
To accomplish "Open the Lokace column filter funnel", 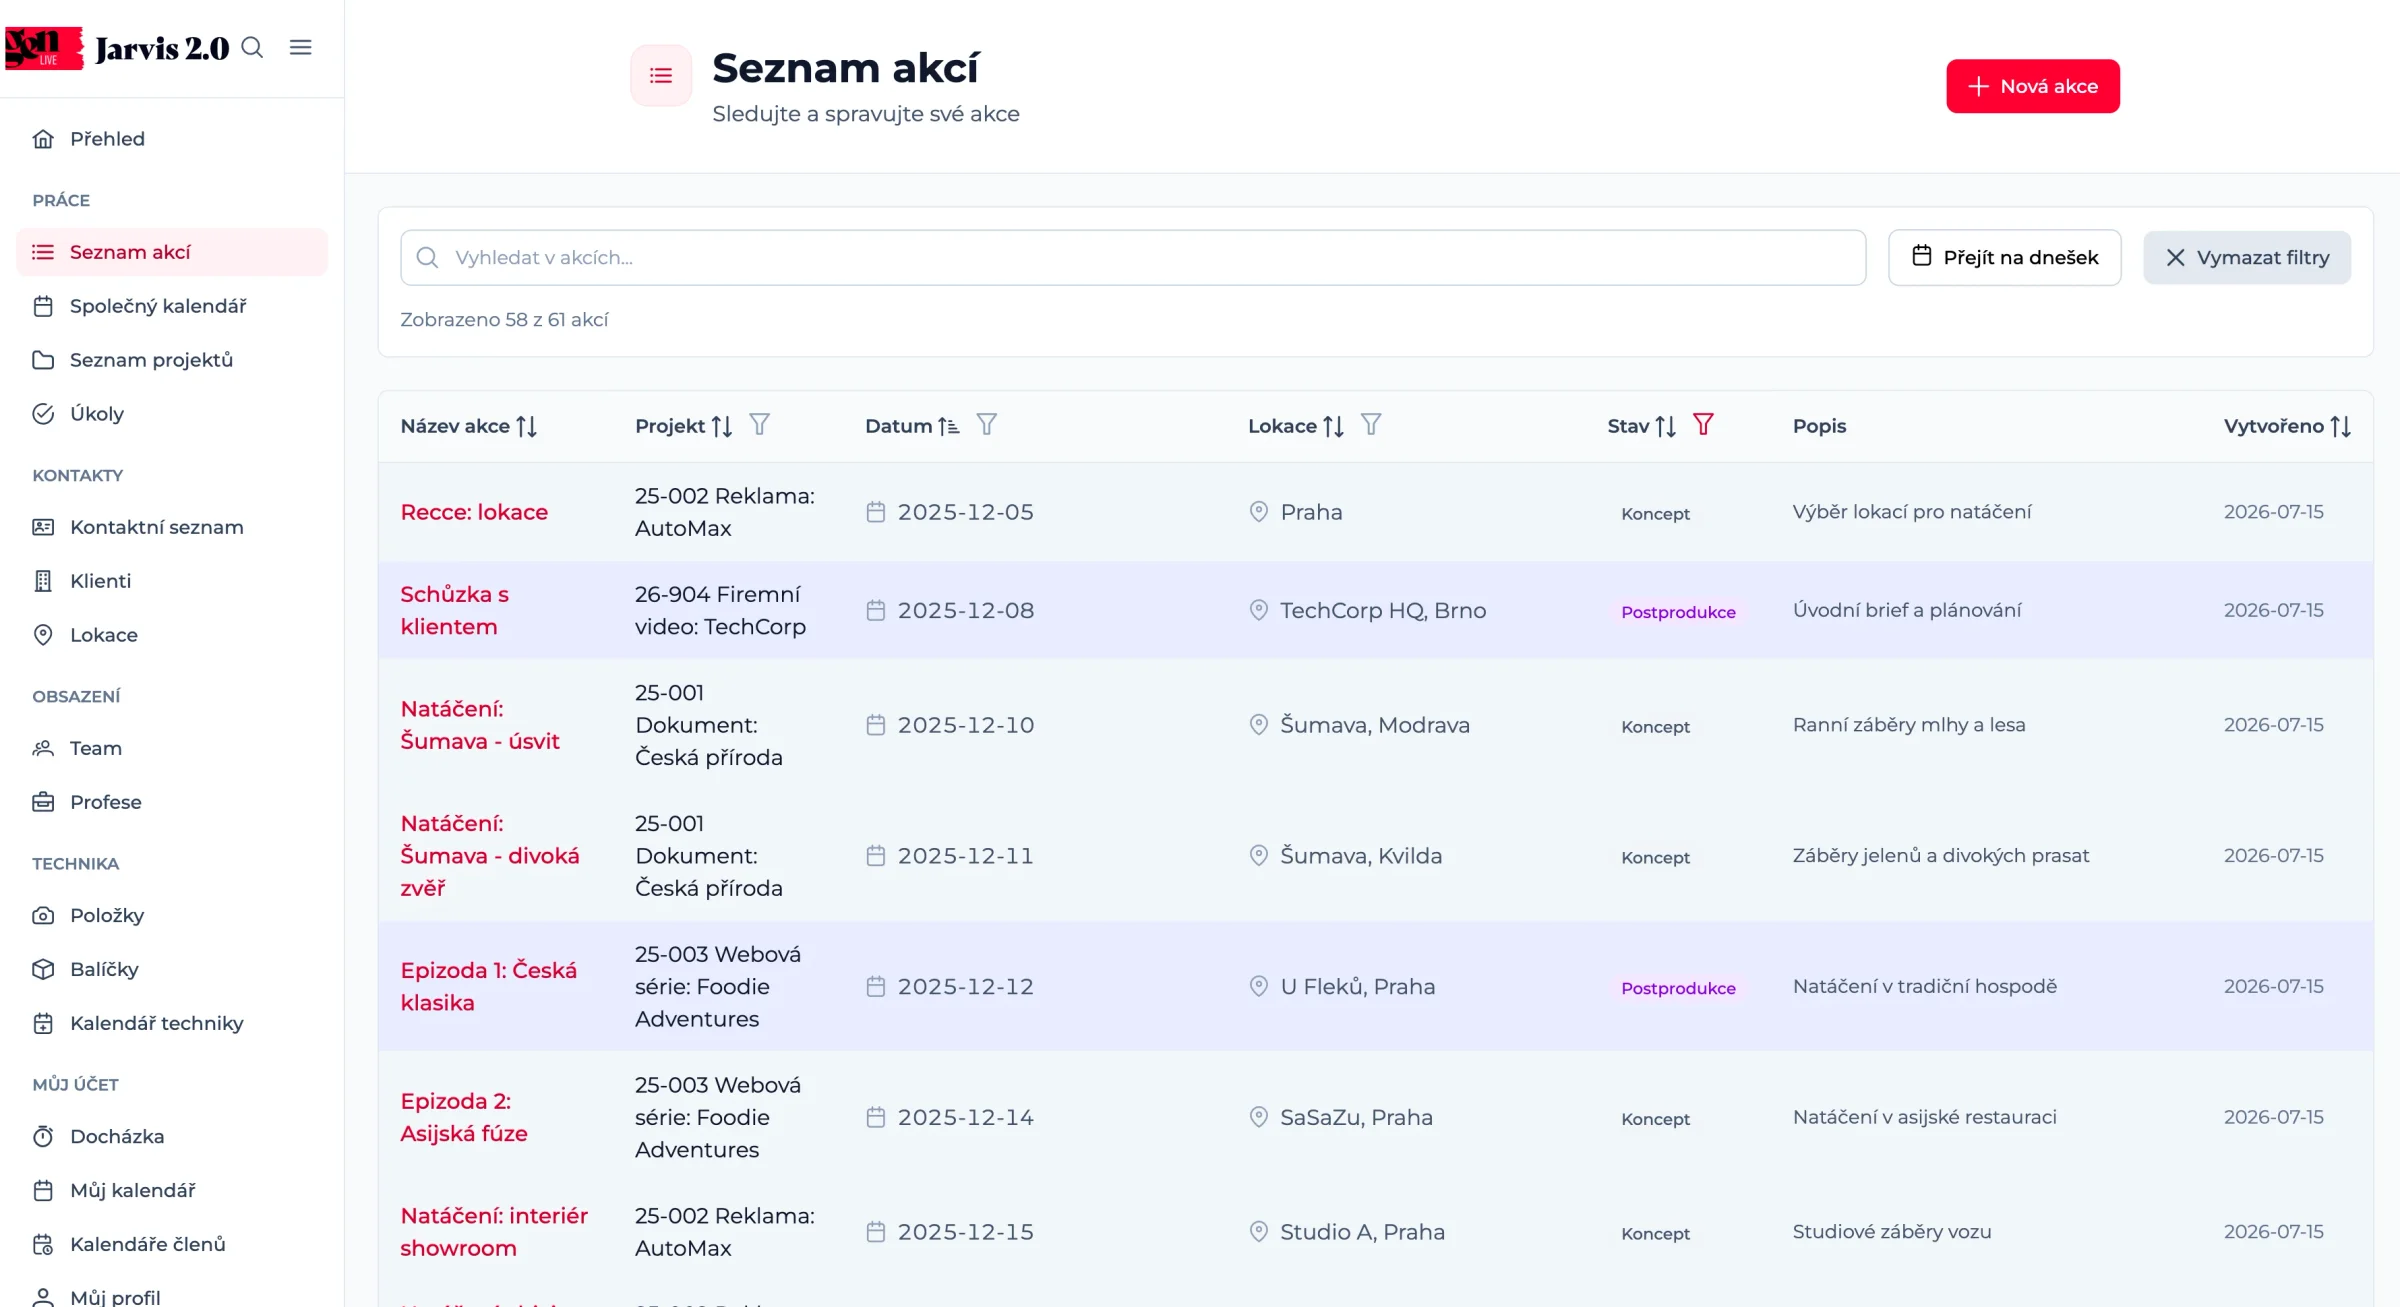I will click(1371, 425).
